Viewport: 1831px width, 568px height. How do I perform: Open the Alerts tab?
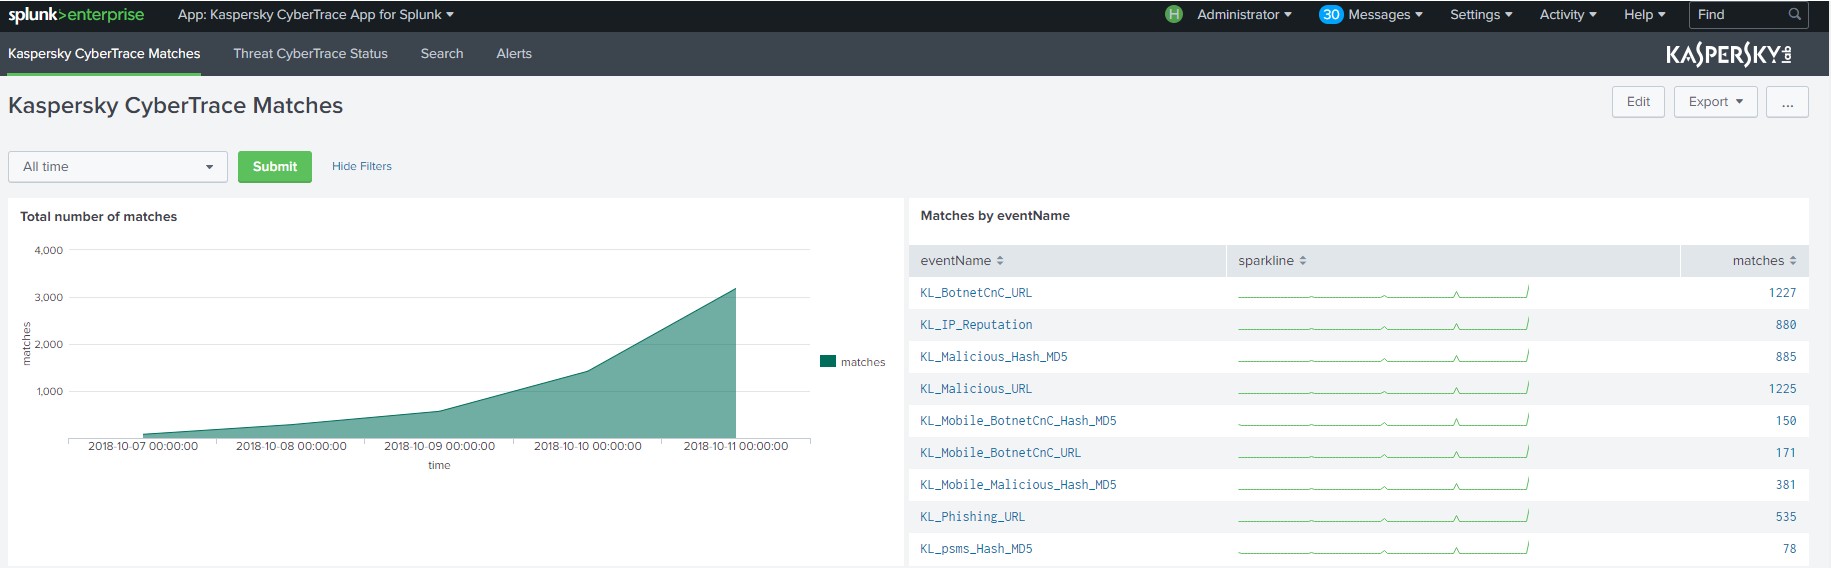514,54
